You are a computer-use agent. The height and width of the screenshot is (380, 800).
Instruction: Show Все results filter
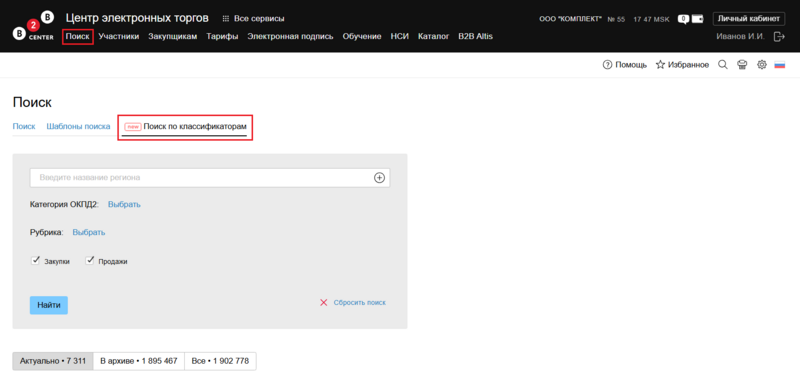click(220, 361)
